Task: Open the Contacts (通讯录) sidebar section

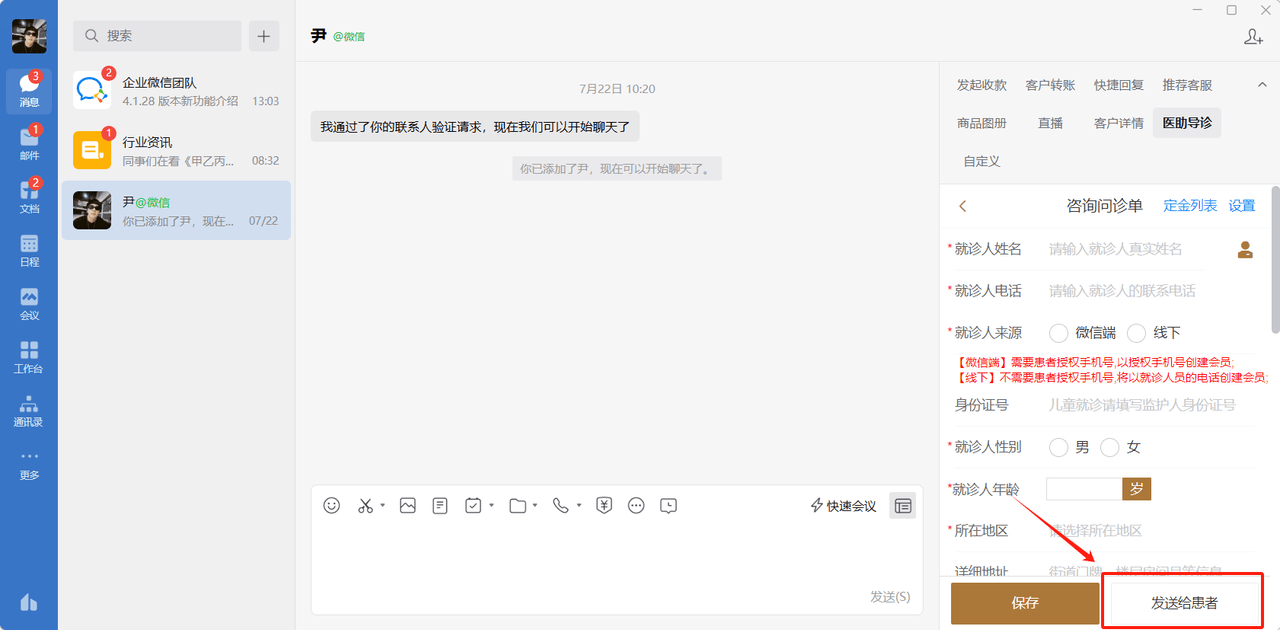Action: click(x=29, y=410)
